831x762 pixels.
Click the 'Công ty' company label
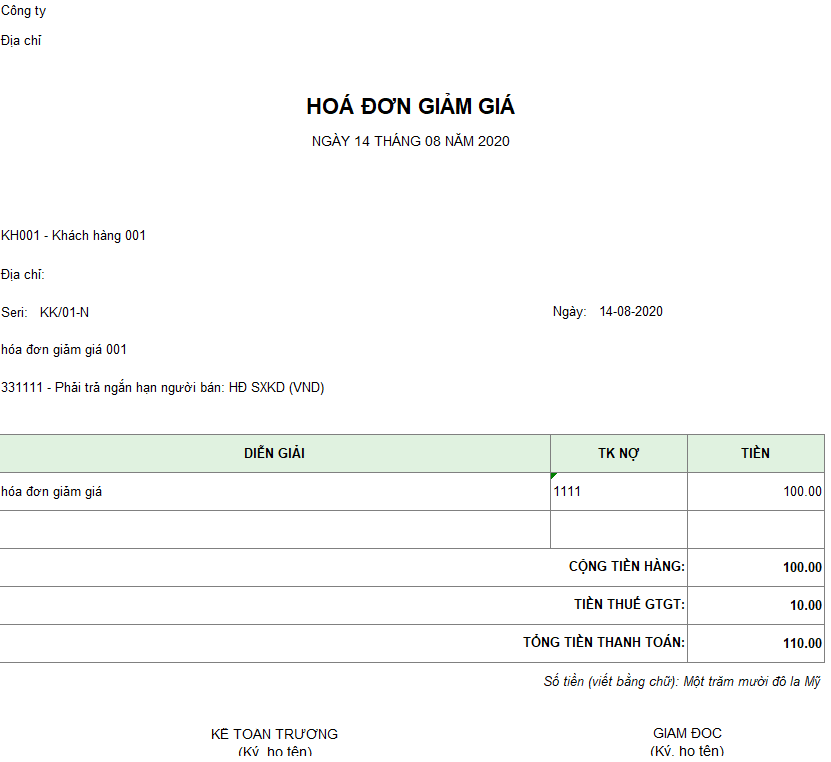click(23, 11)
